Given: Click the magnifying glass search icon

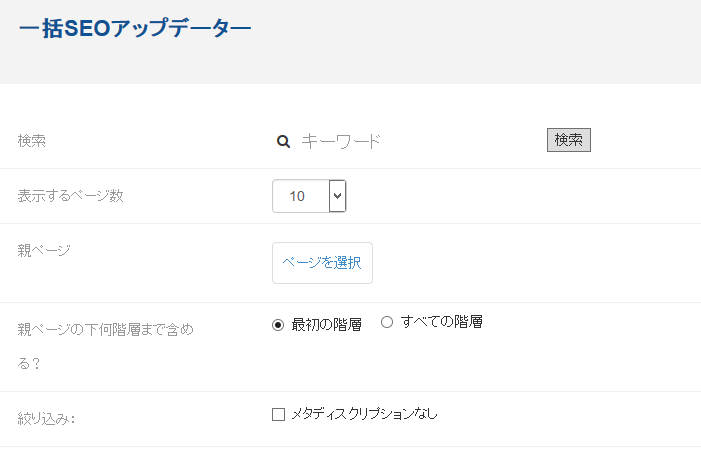Looking at the screenshot, I should click(x=283, y=142).
